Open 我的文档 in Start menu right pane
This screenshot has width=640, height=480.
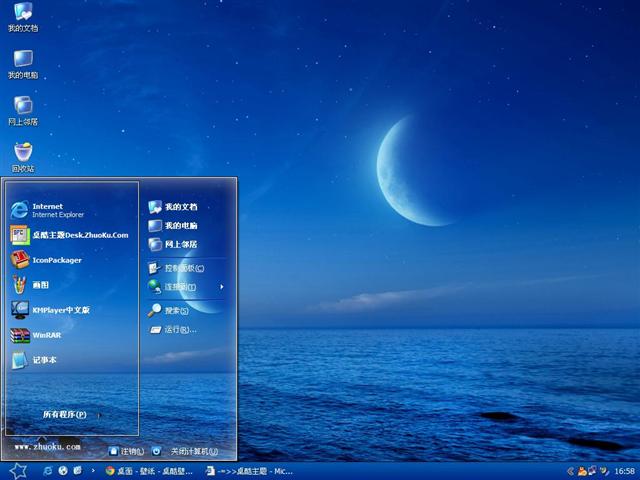click(179, 207)
